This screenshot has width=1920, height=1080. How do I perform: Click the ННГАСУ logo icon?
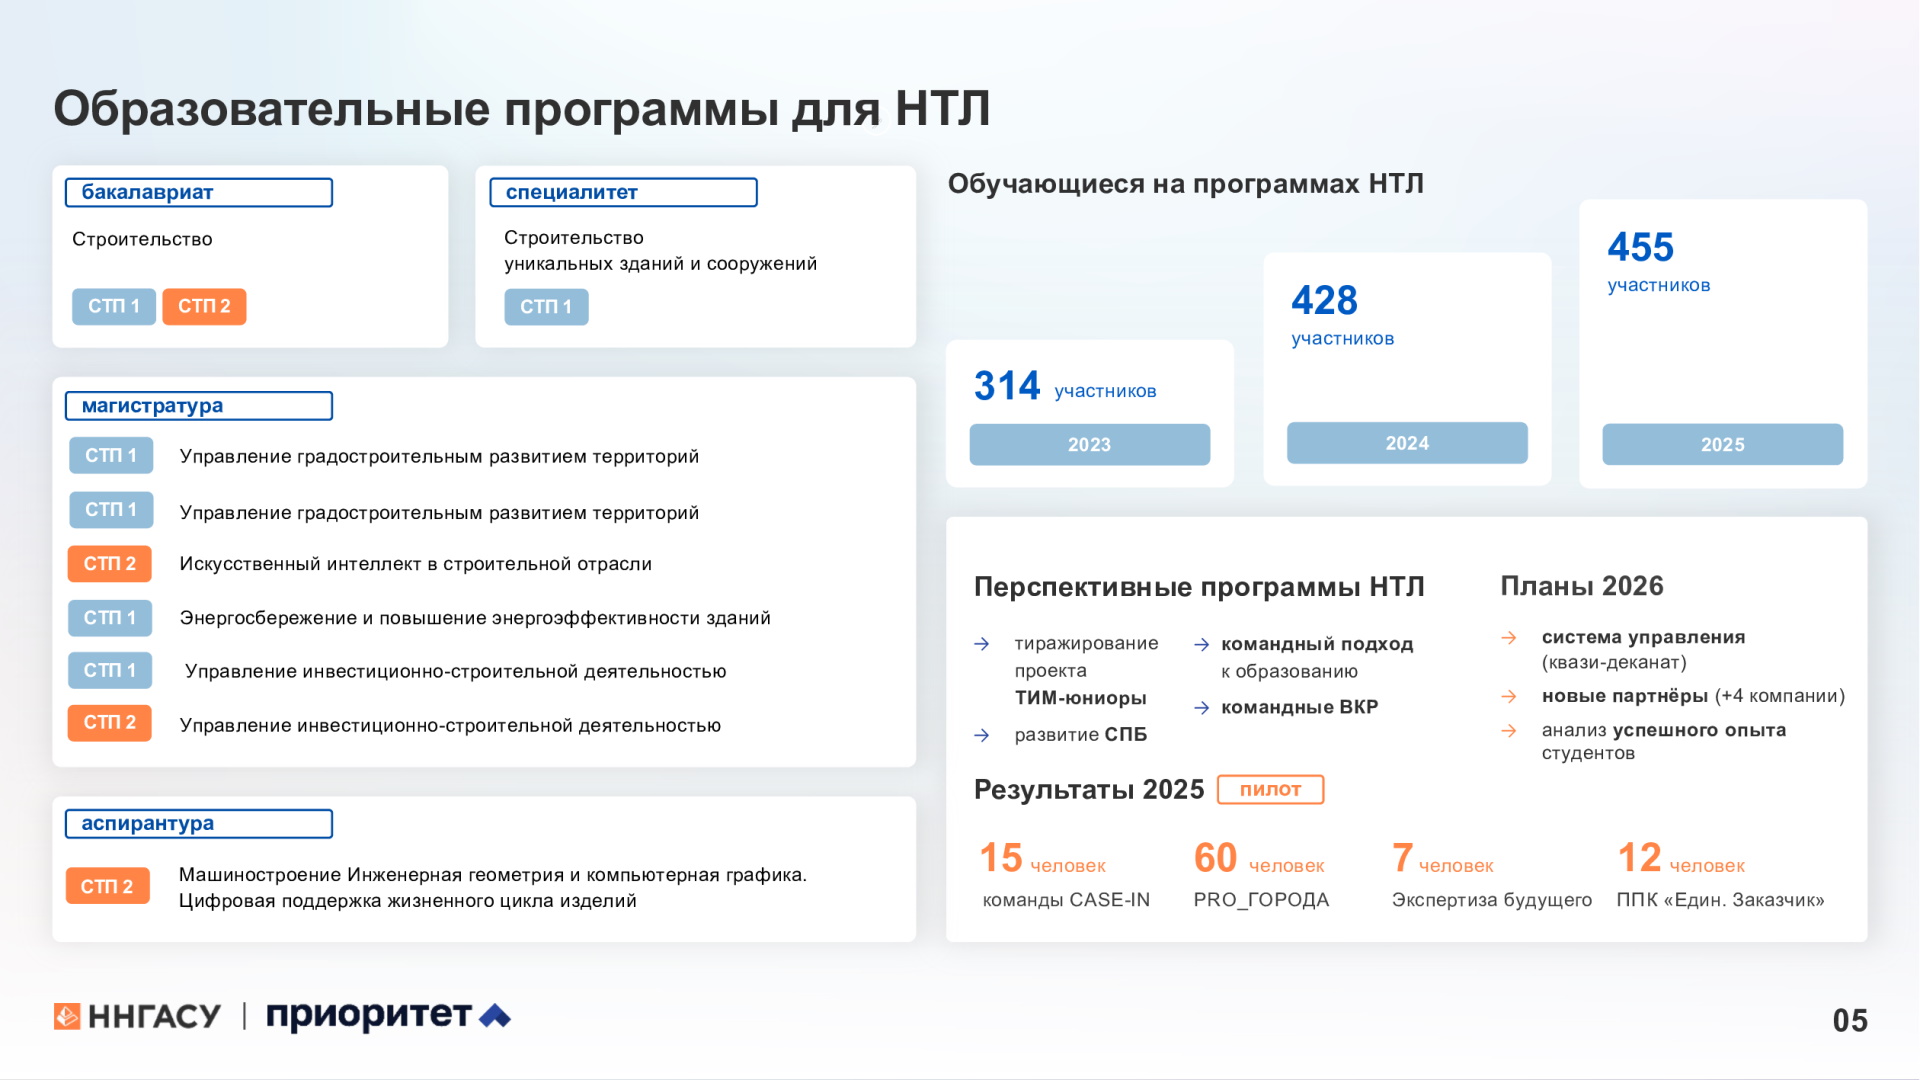(x=67, y=1016)
